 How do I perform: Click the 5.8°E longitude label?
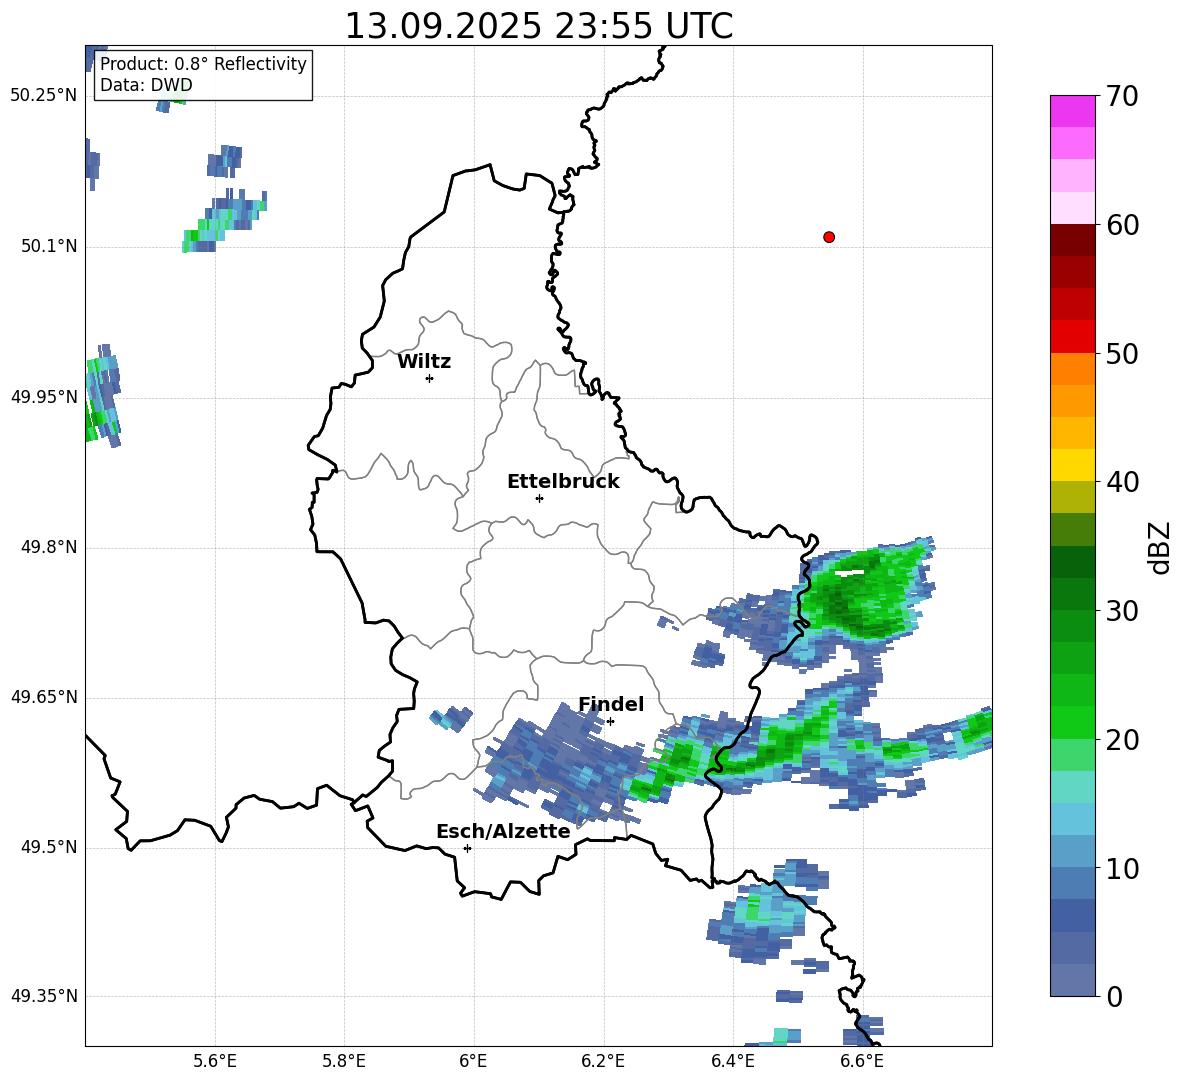click(x=344, y=1061)
